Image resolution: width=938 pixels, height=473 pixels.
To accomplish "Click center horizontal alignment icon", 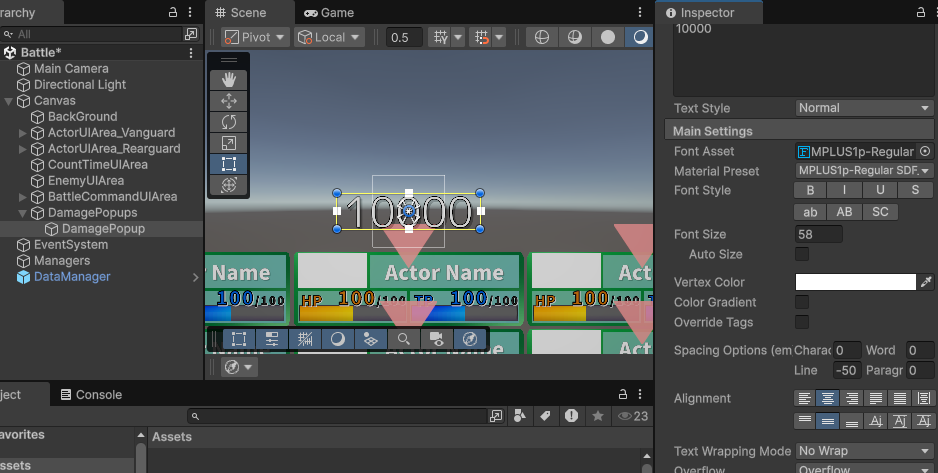I will (x=830, y=398).
